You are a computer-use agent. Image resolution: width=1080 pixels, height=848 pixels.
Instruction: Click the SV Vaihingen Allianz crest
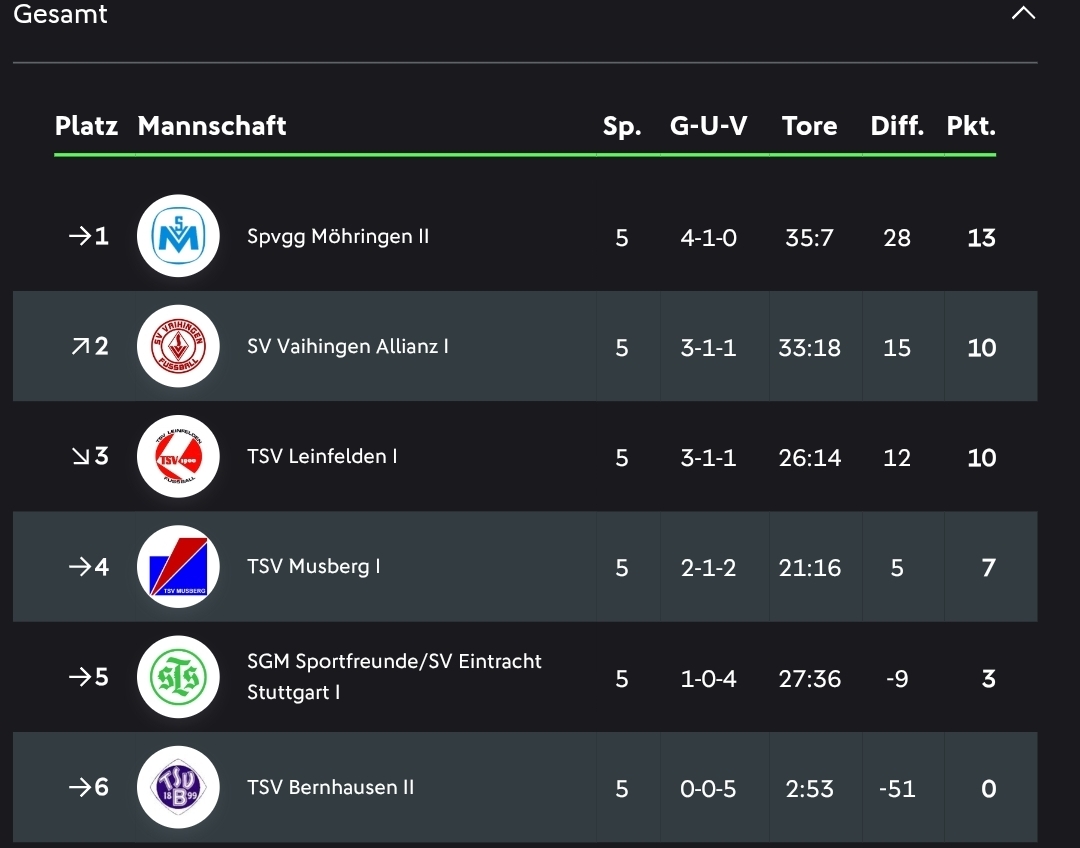(178, 347)
